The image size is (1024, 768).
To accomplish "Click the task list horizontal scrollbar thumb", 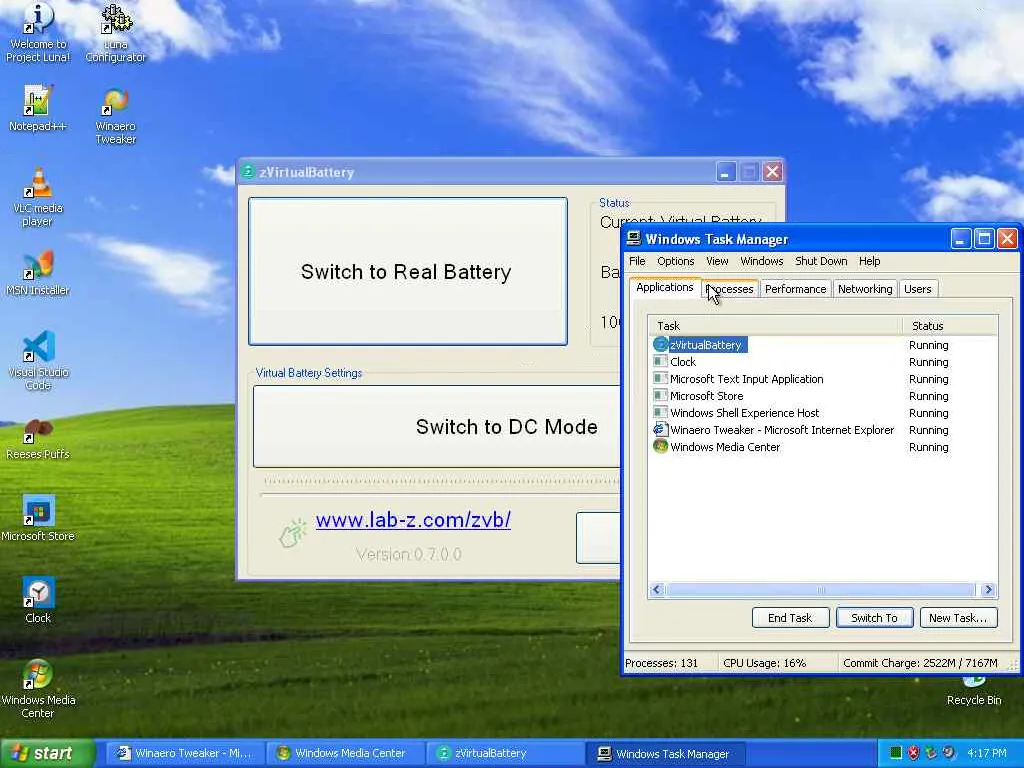I will point(820,590).
